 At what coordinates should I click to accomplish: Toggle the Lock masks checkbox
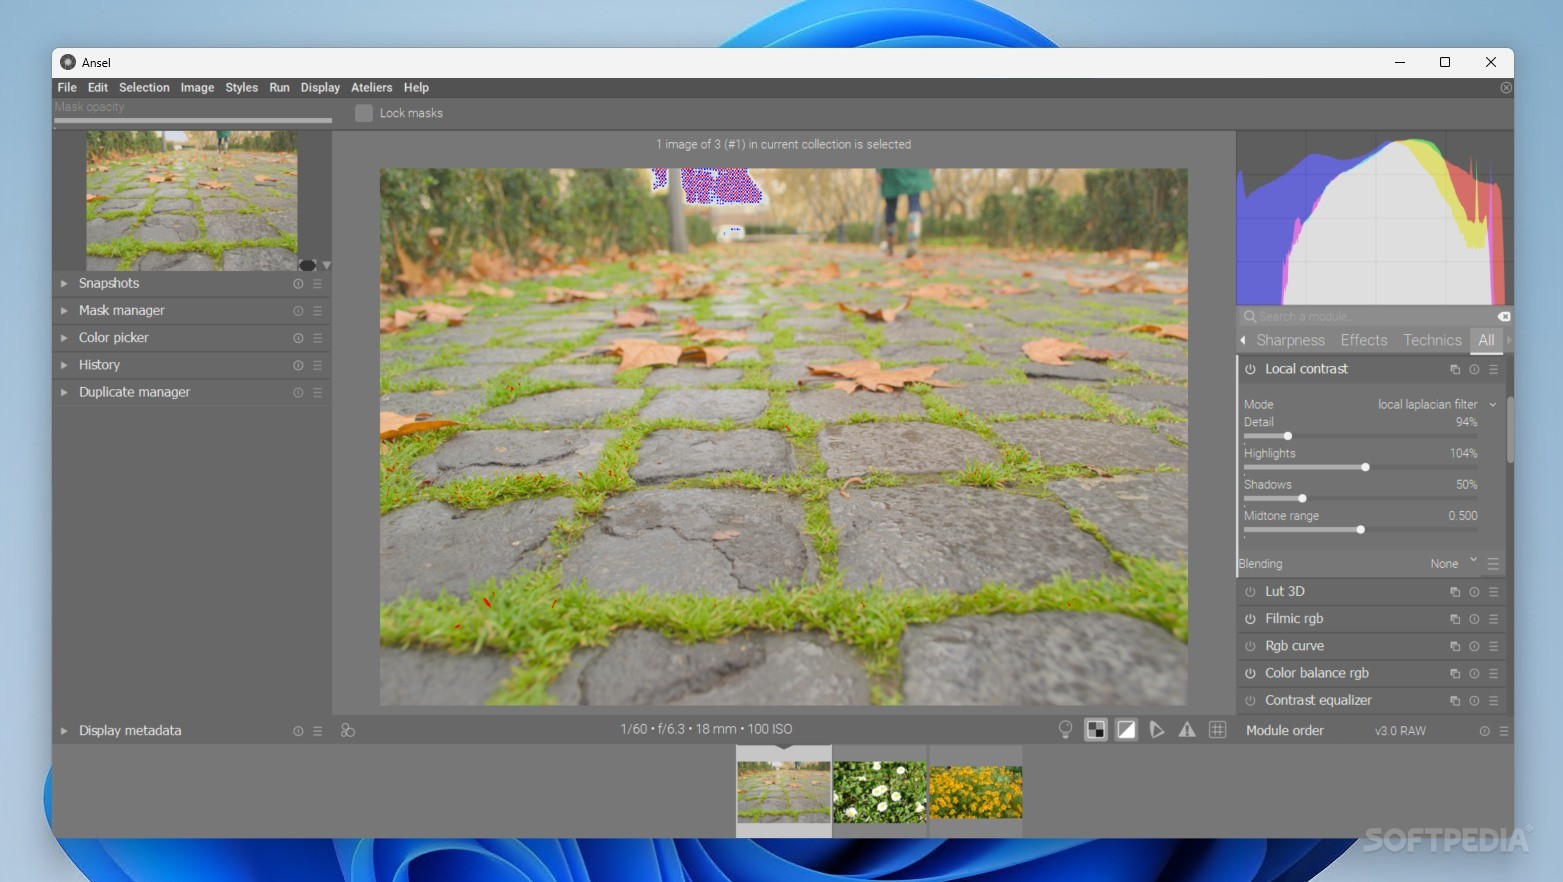pos(364,113)
